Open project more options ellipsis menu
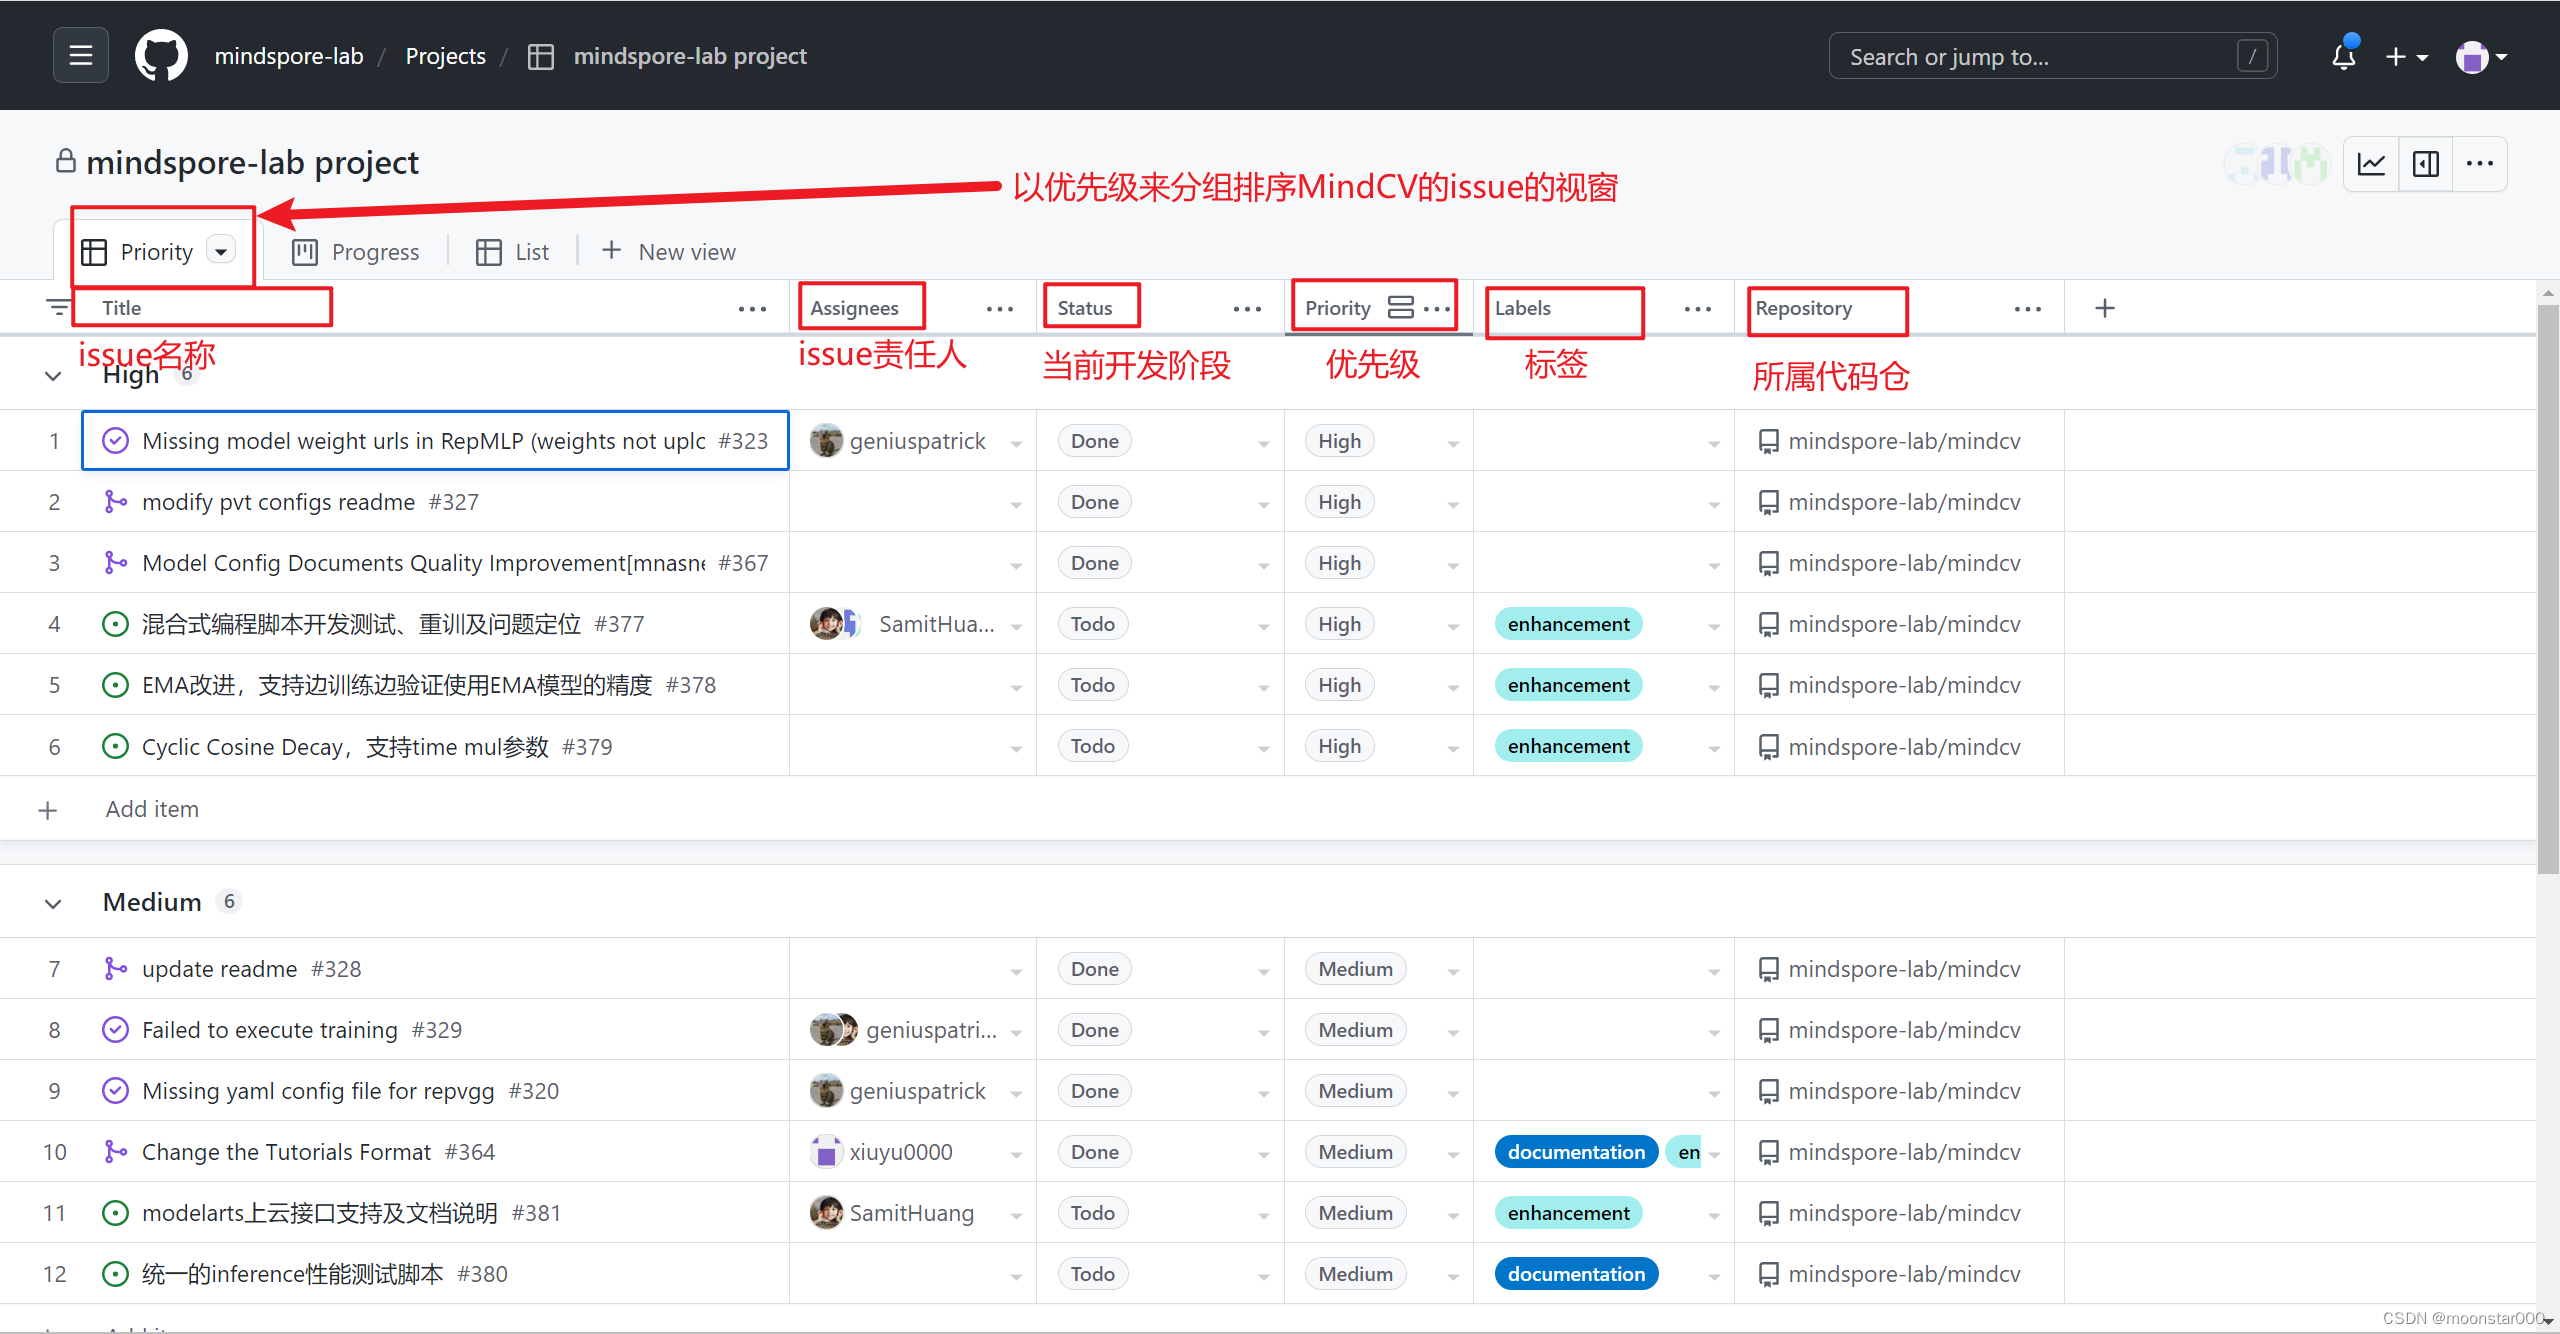 pos(2480,164)
